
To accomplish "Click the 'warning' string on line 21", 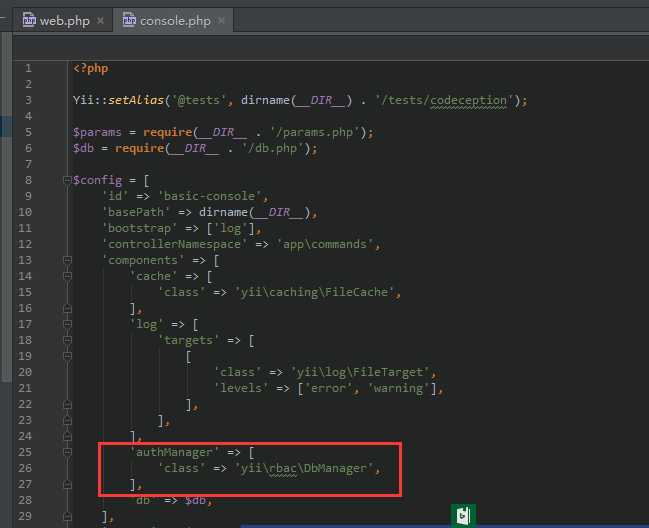I will click(399, 388).
